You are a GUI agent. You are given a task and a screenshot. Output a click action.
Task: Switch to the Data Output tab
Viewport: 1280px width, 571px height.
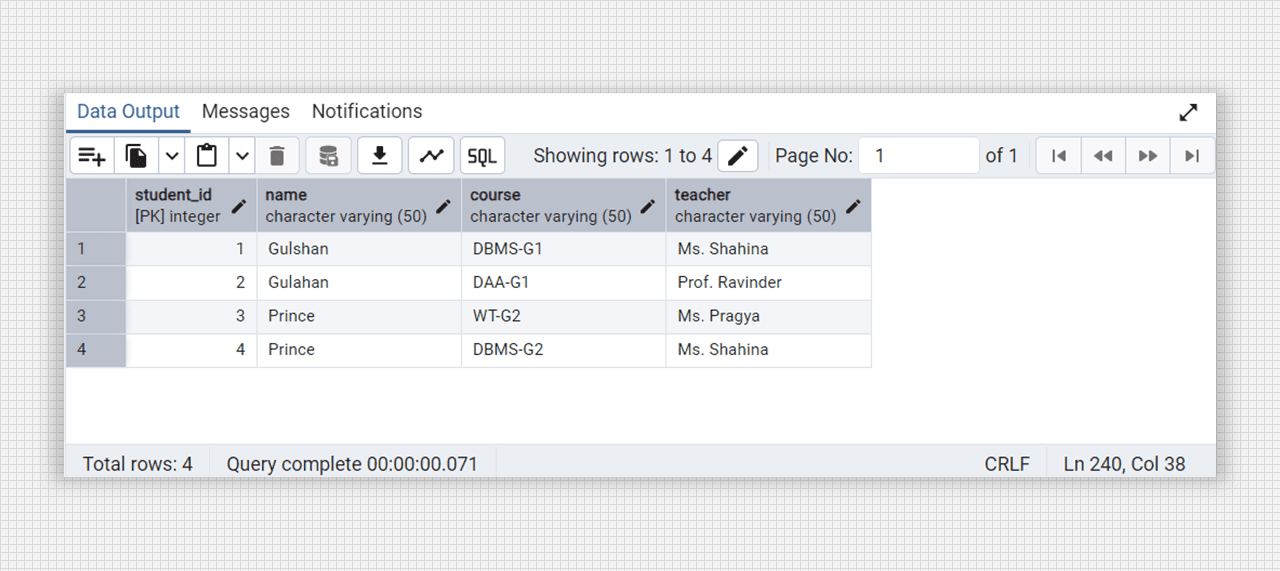(x=128, y=112)
